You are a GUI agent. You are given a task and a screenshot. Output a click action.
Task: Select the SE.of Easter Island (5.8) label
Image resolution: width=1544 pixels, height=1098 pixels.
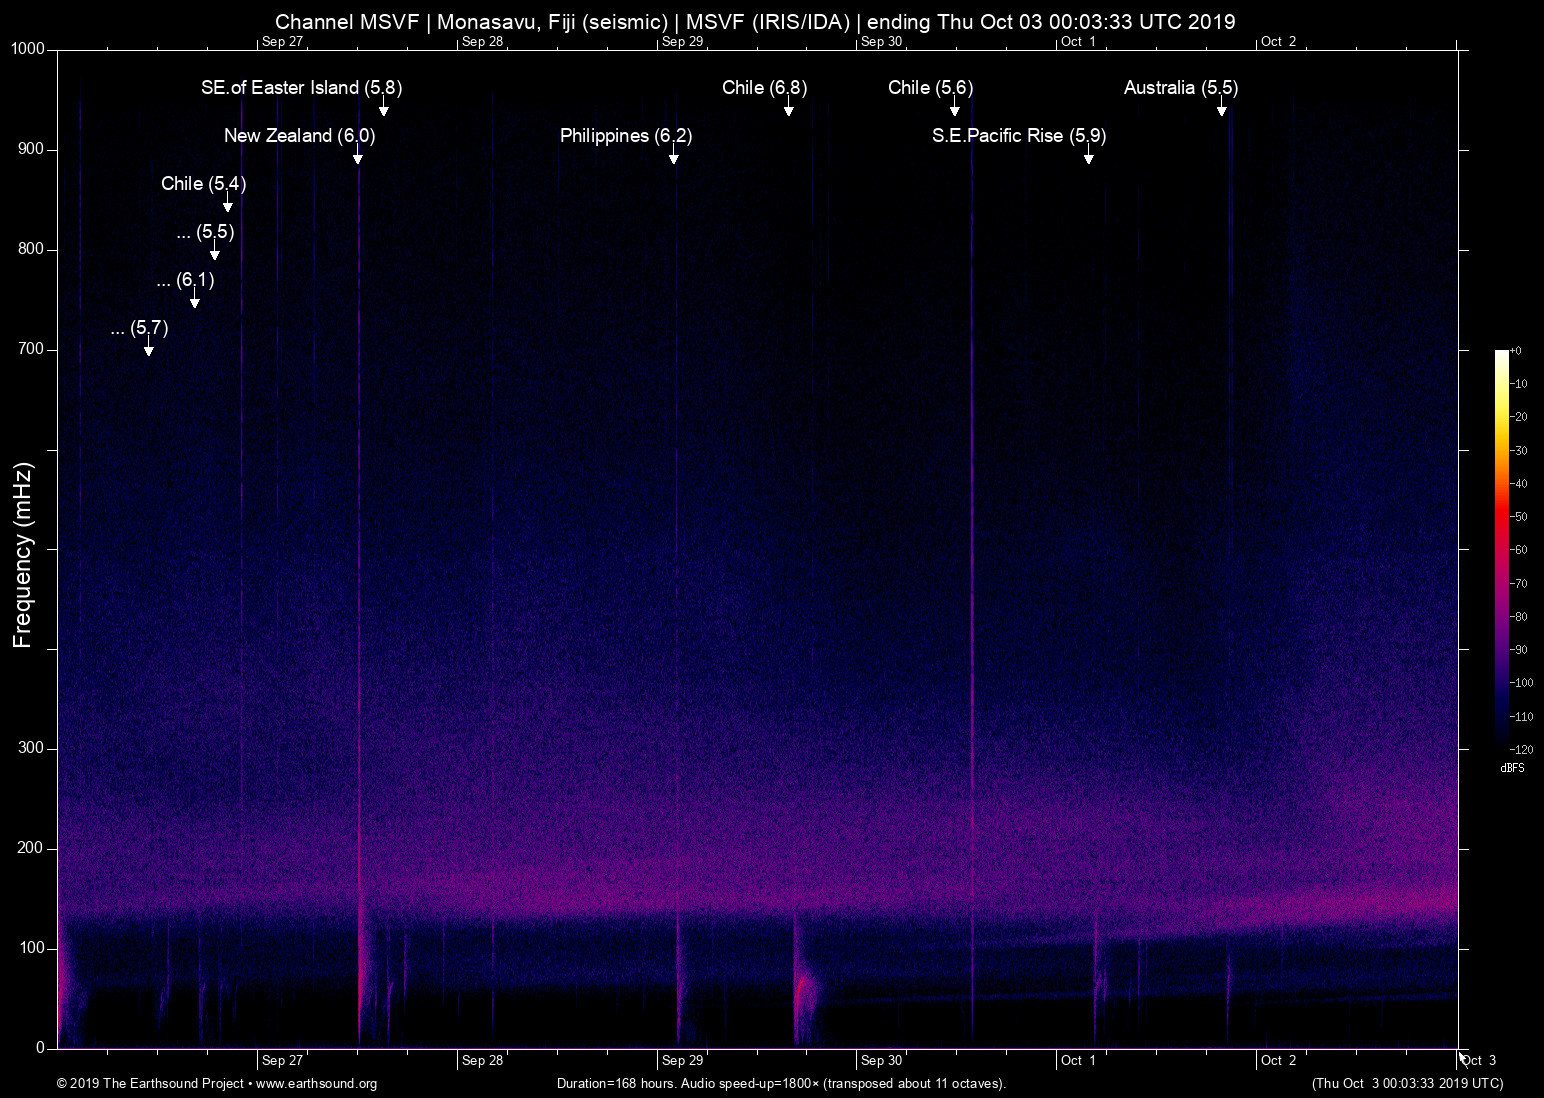tap(301, 88)
